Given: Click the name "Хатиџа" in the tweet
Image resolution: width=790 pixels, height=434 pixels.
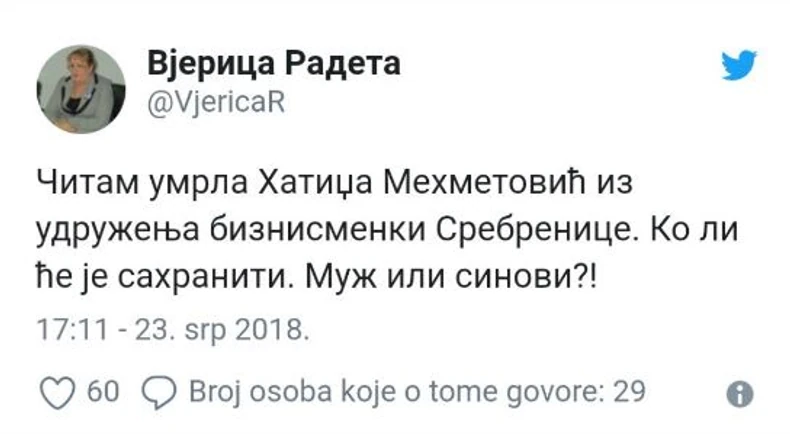Looking at the screenshot, I should 333,184.
